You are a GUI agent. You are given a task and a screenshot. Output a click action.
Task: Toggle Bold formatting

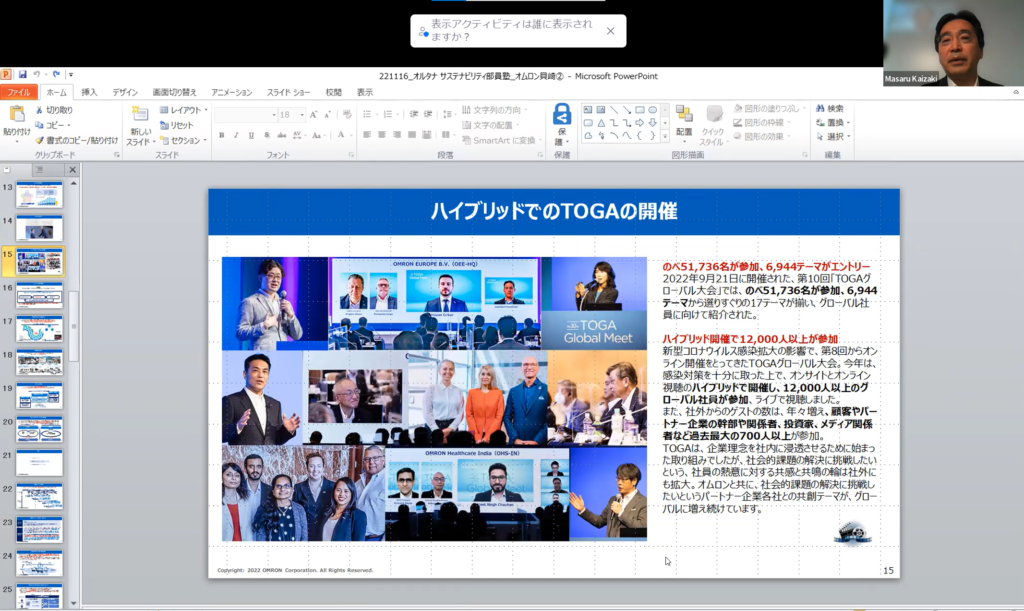point(222,136)
